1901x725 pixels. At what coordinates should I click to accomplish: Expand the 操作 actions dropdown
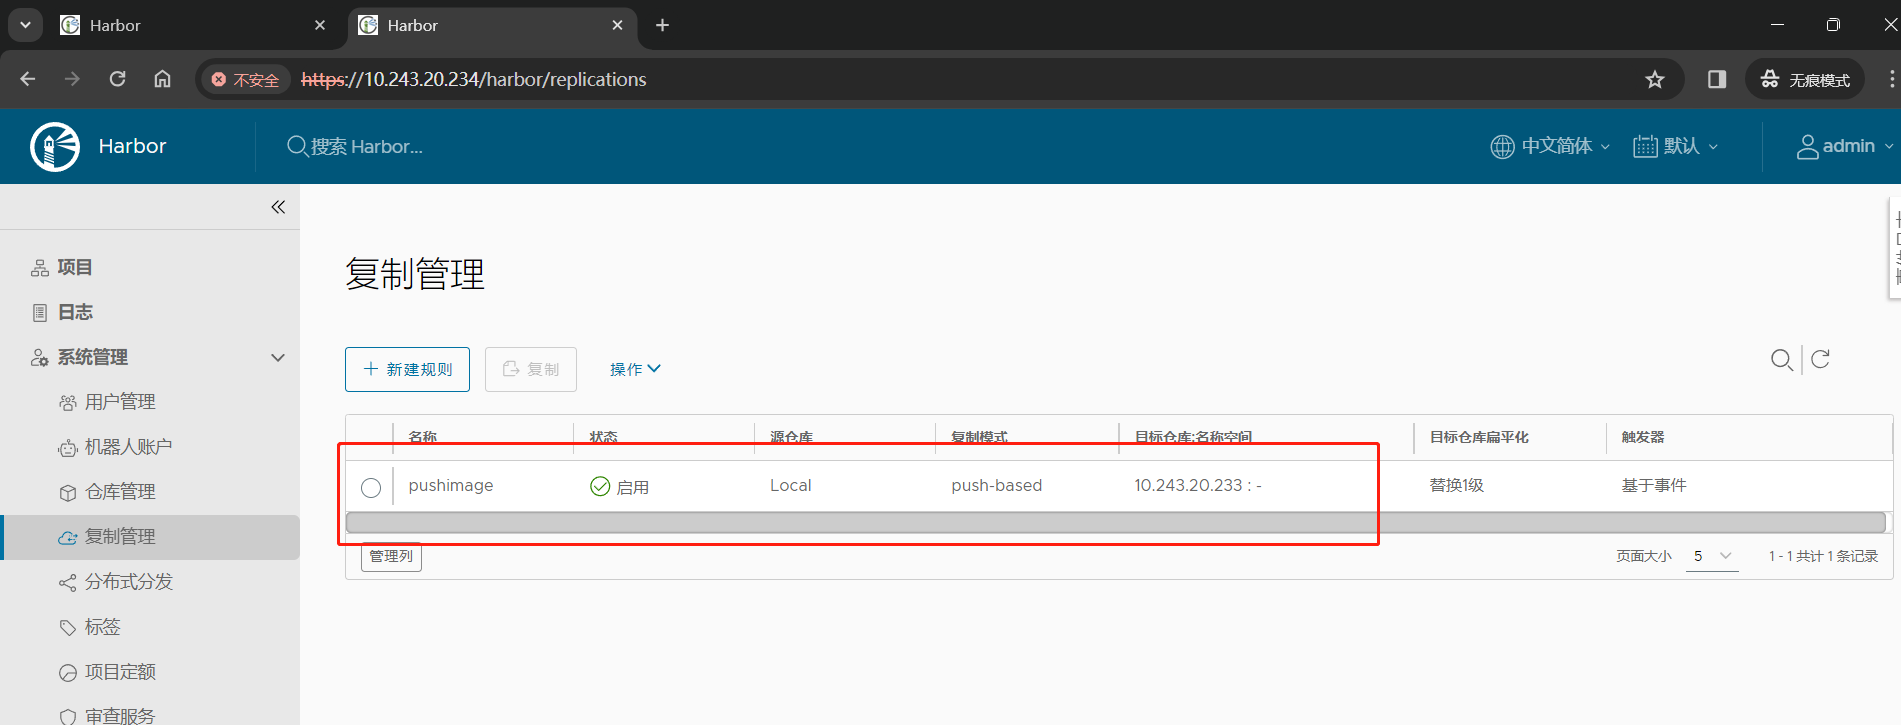pos(635,369)
